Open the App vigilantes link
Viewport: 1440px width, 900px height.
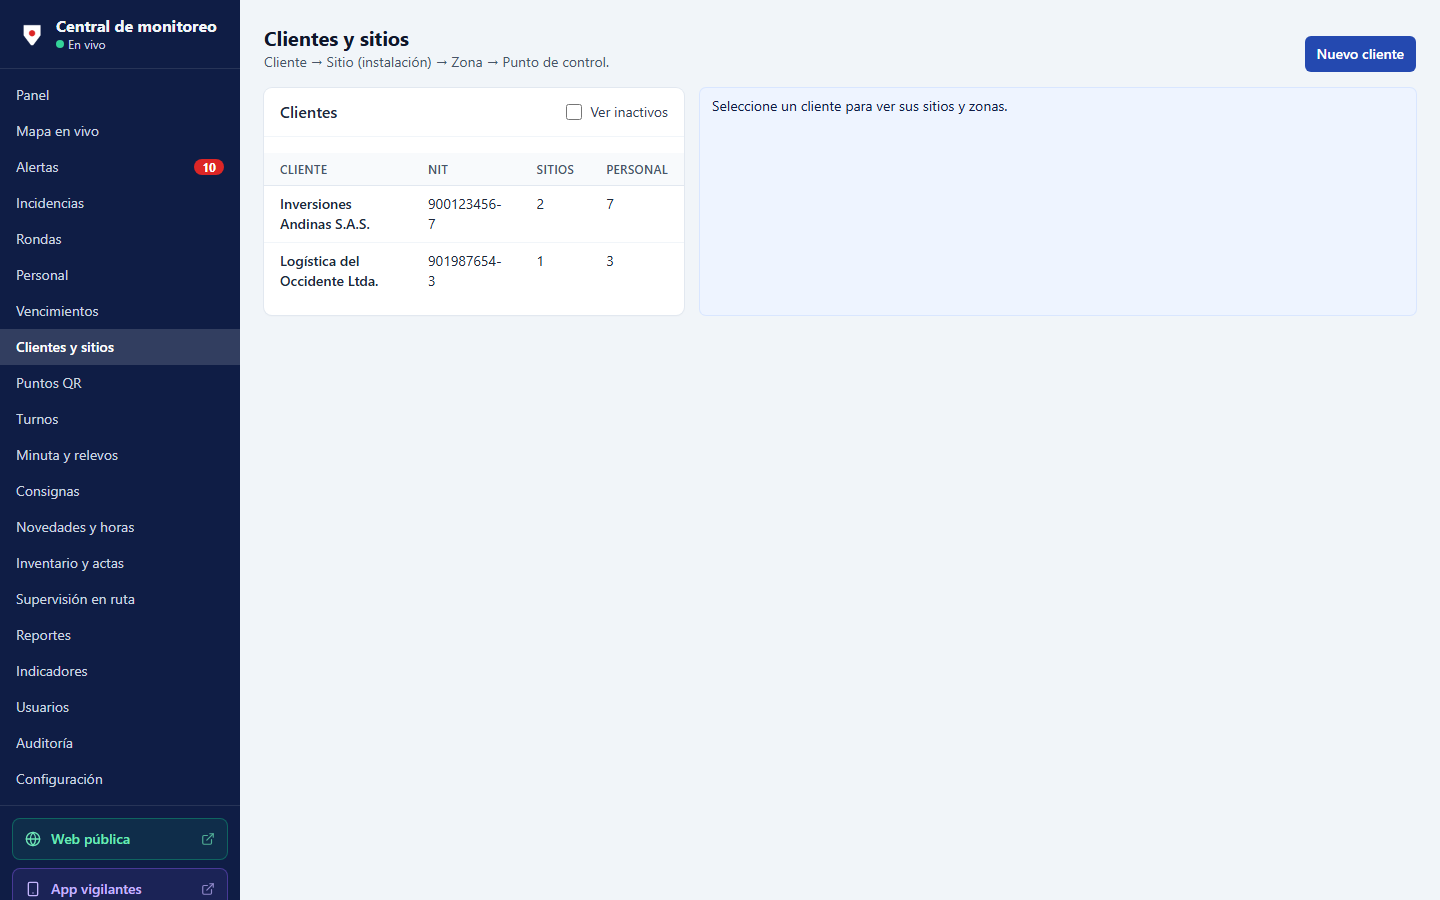pos(120,885)
